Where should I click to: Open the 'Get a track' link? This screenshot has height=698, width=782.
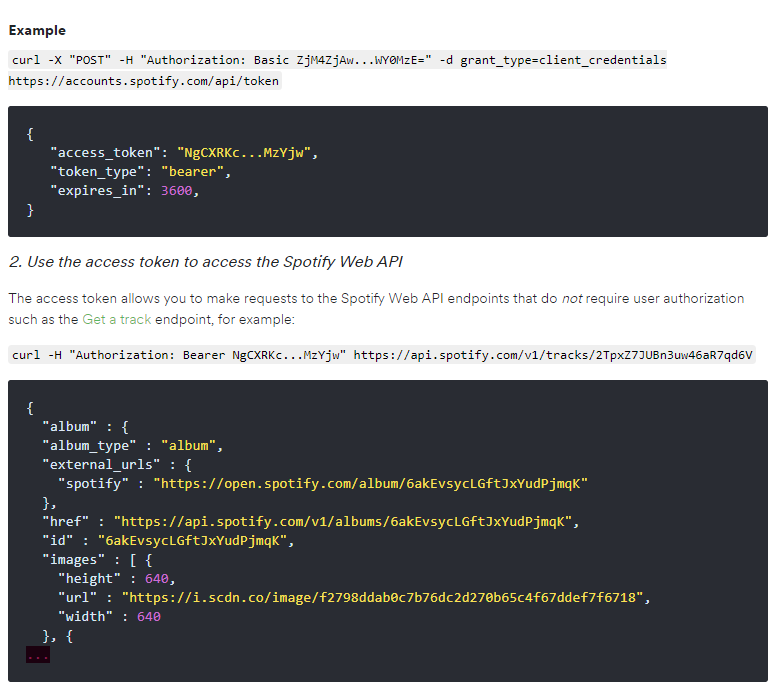pos(116,320)
